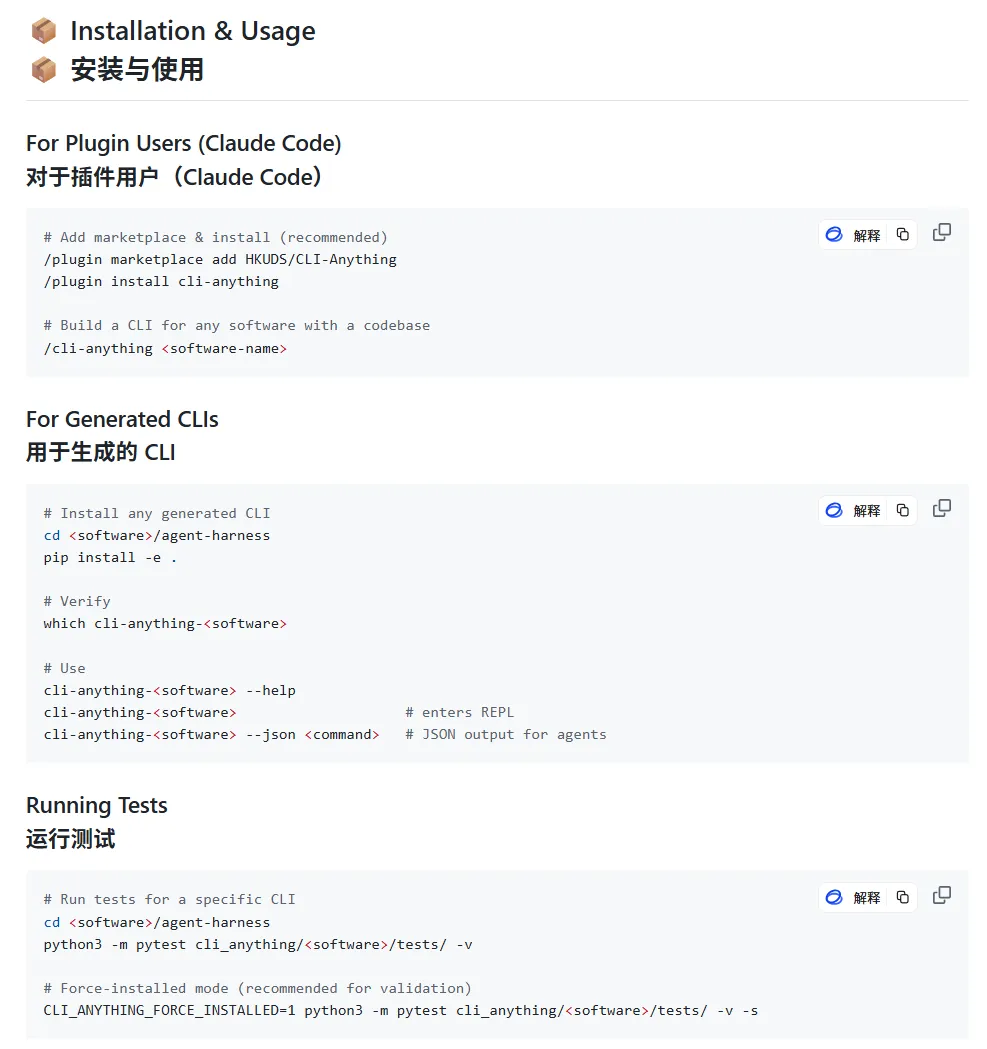Click the Running Tests heading
Image resolution: width=987 pixels, height=1049 pixels.
[x=97, y=805]
